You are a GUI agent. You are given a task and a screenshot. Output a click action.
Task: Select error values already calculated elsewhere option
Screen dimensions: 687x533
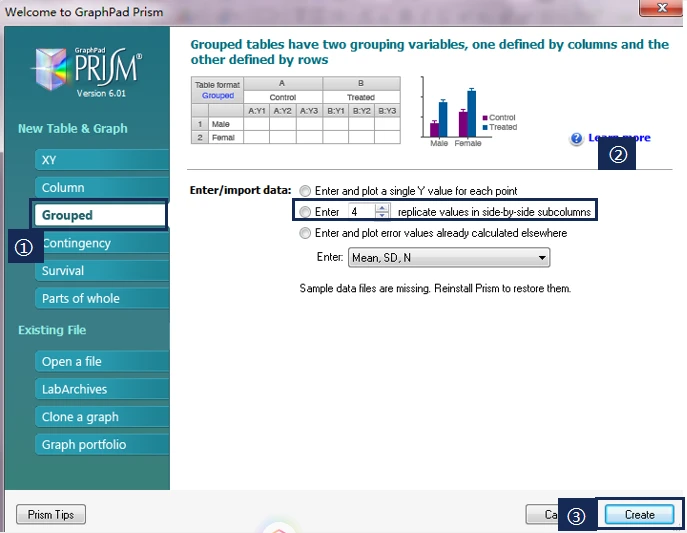(x=305, y=233)
